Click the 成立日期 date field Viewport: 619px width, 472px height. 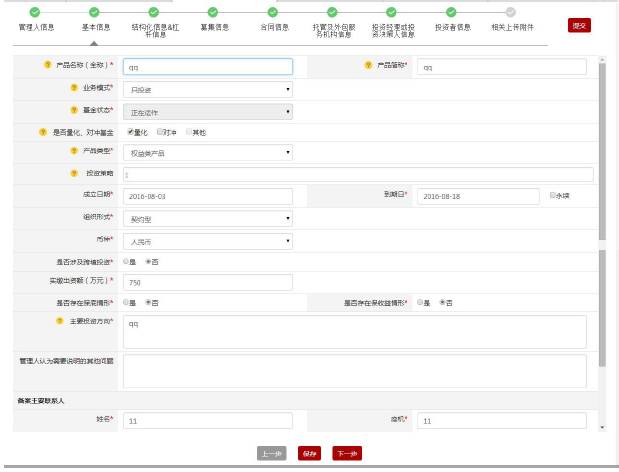pyautogui.click(x=208, y=196)
